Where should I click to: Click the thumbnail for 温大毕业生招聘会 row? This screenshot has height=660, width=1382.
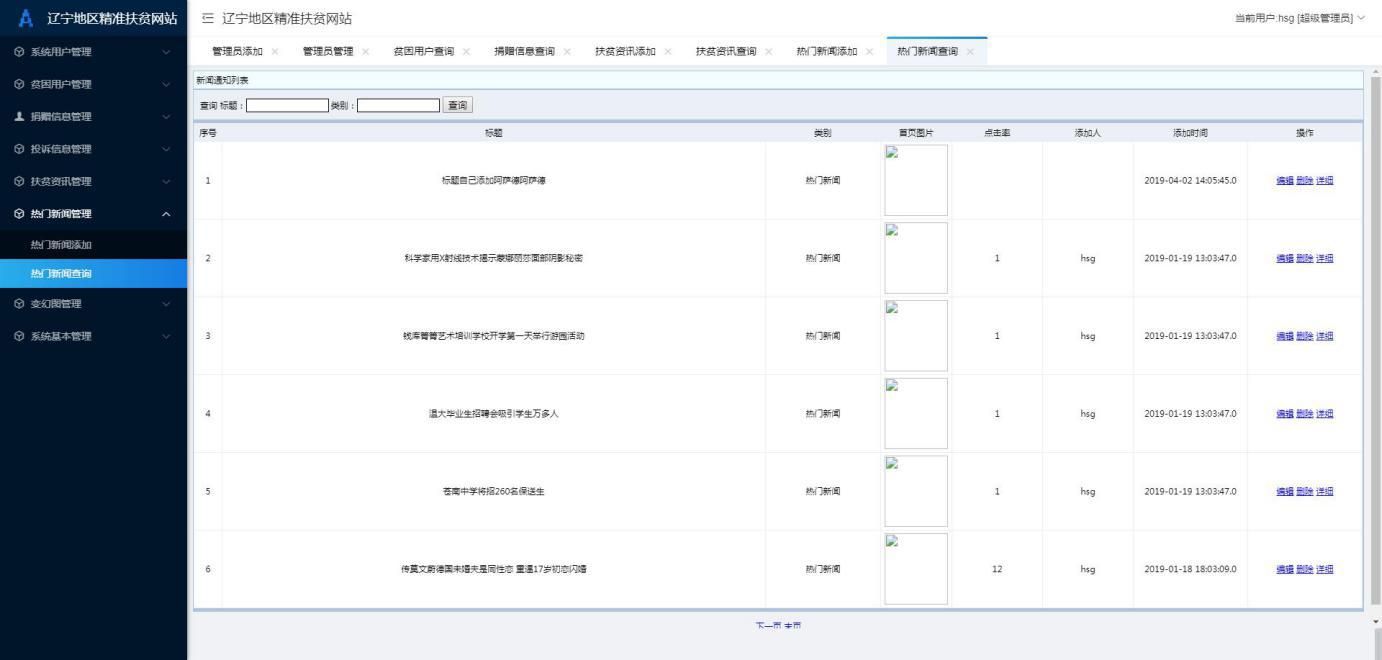[x=916, y=414]
